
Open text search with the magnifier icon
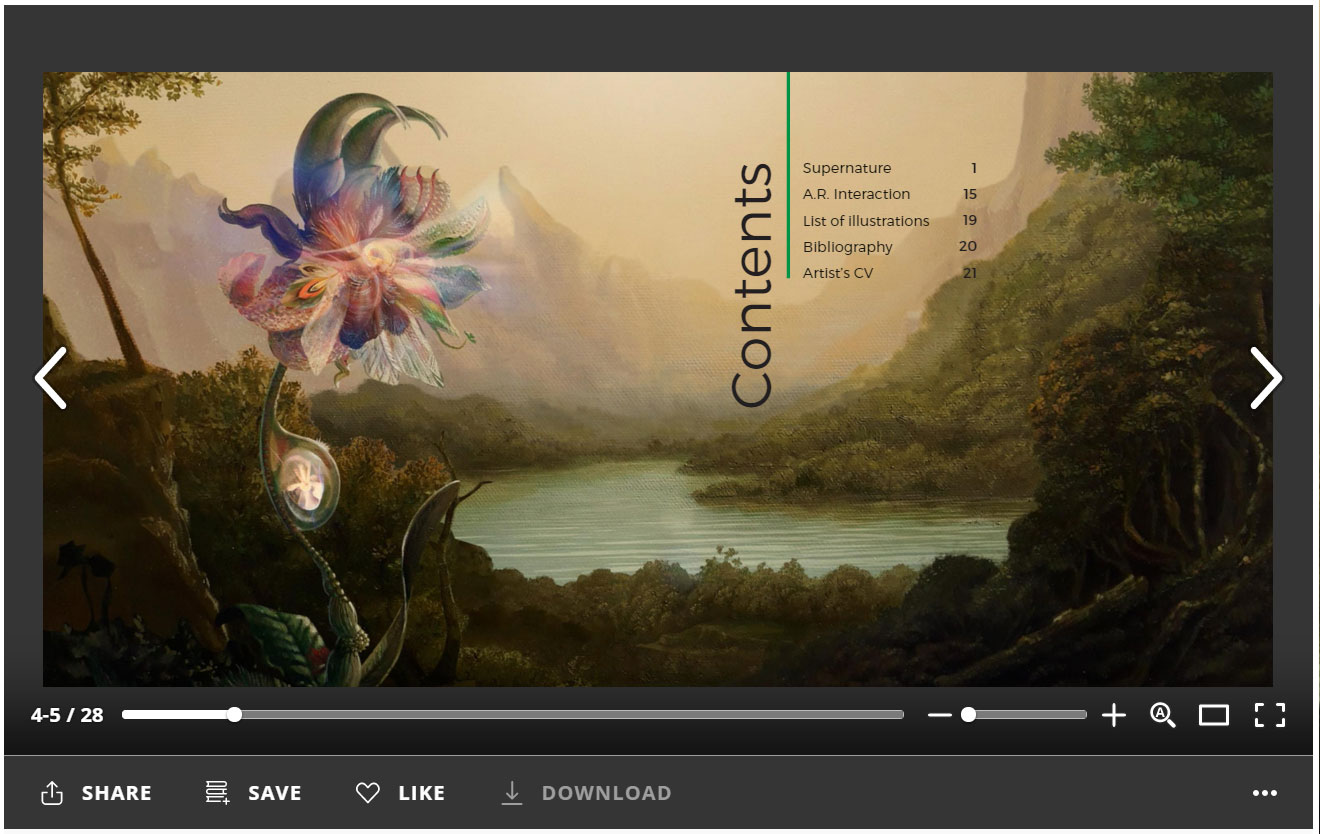tap(1161, 714)
